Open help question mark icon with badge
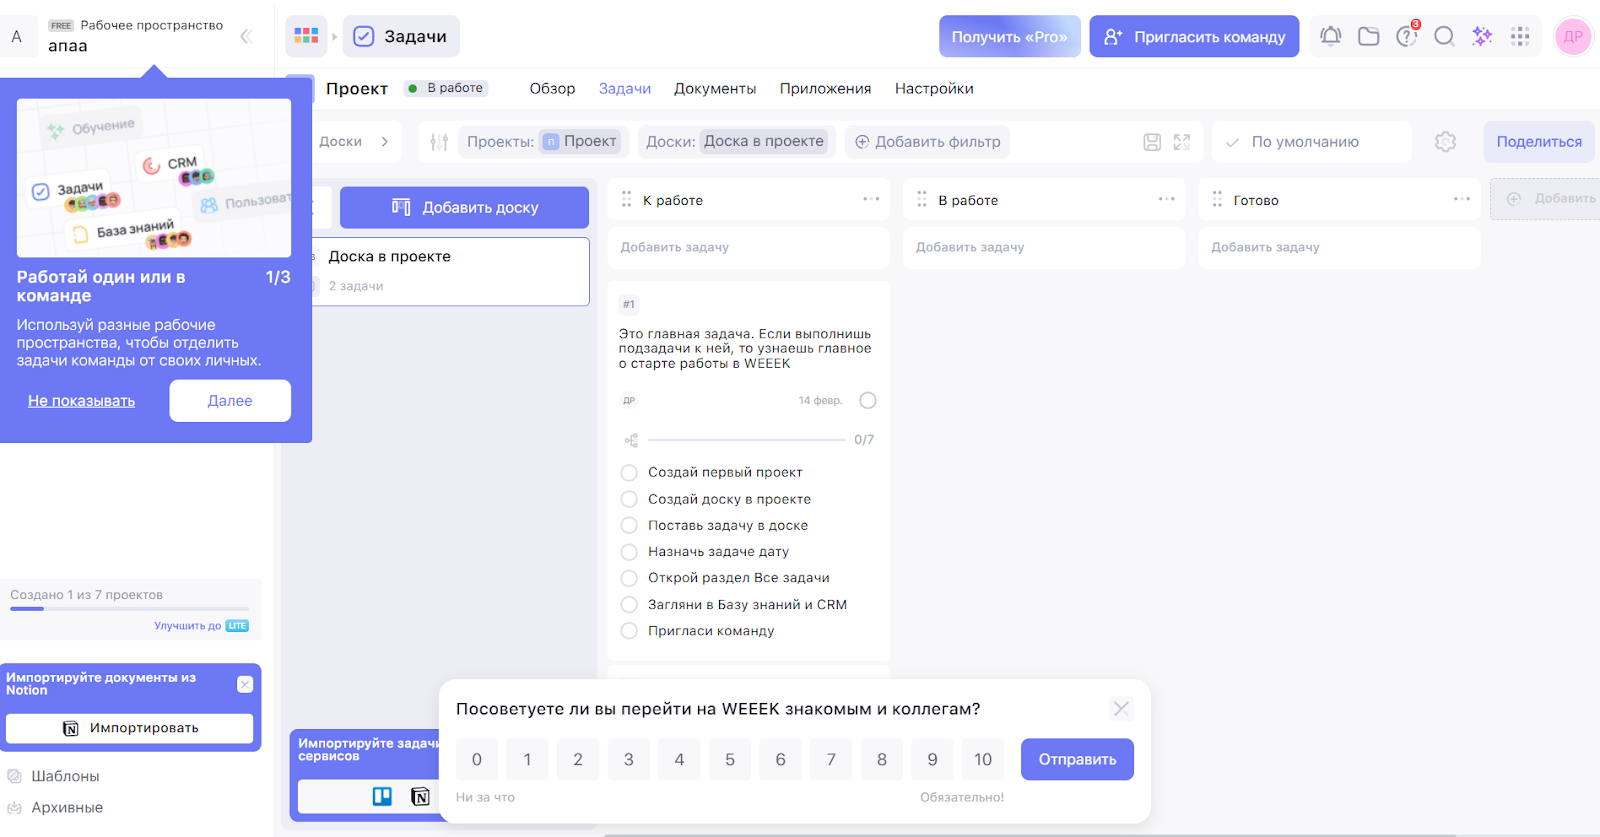This screenshot has height=837, width=1600. pos(1407,36)
